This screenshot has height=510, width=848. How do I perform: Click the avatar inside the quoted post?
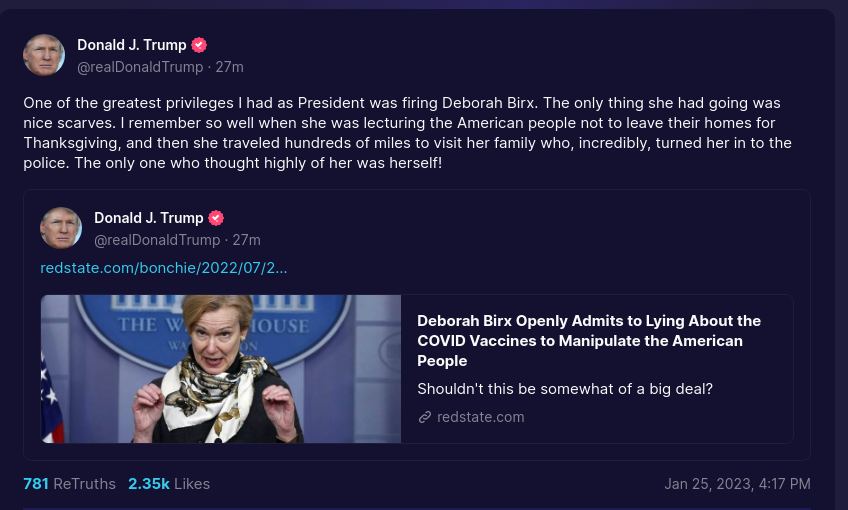(61, 228)
